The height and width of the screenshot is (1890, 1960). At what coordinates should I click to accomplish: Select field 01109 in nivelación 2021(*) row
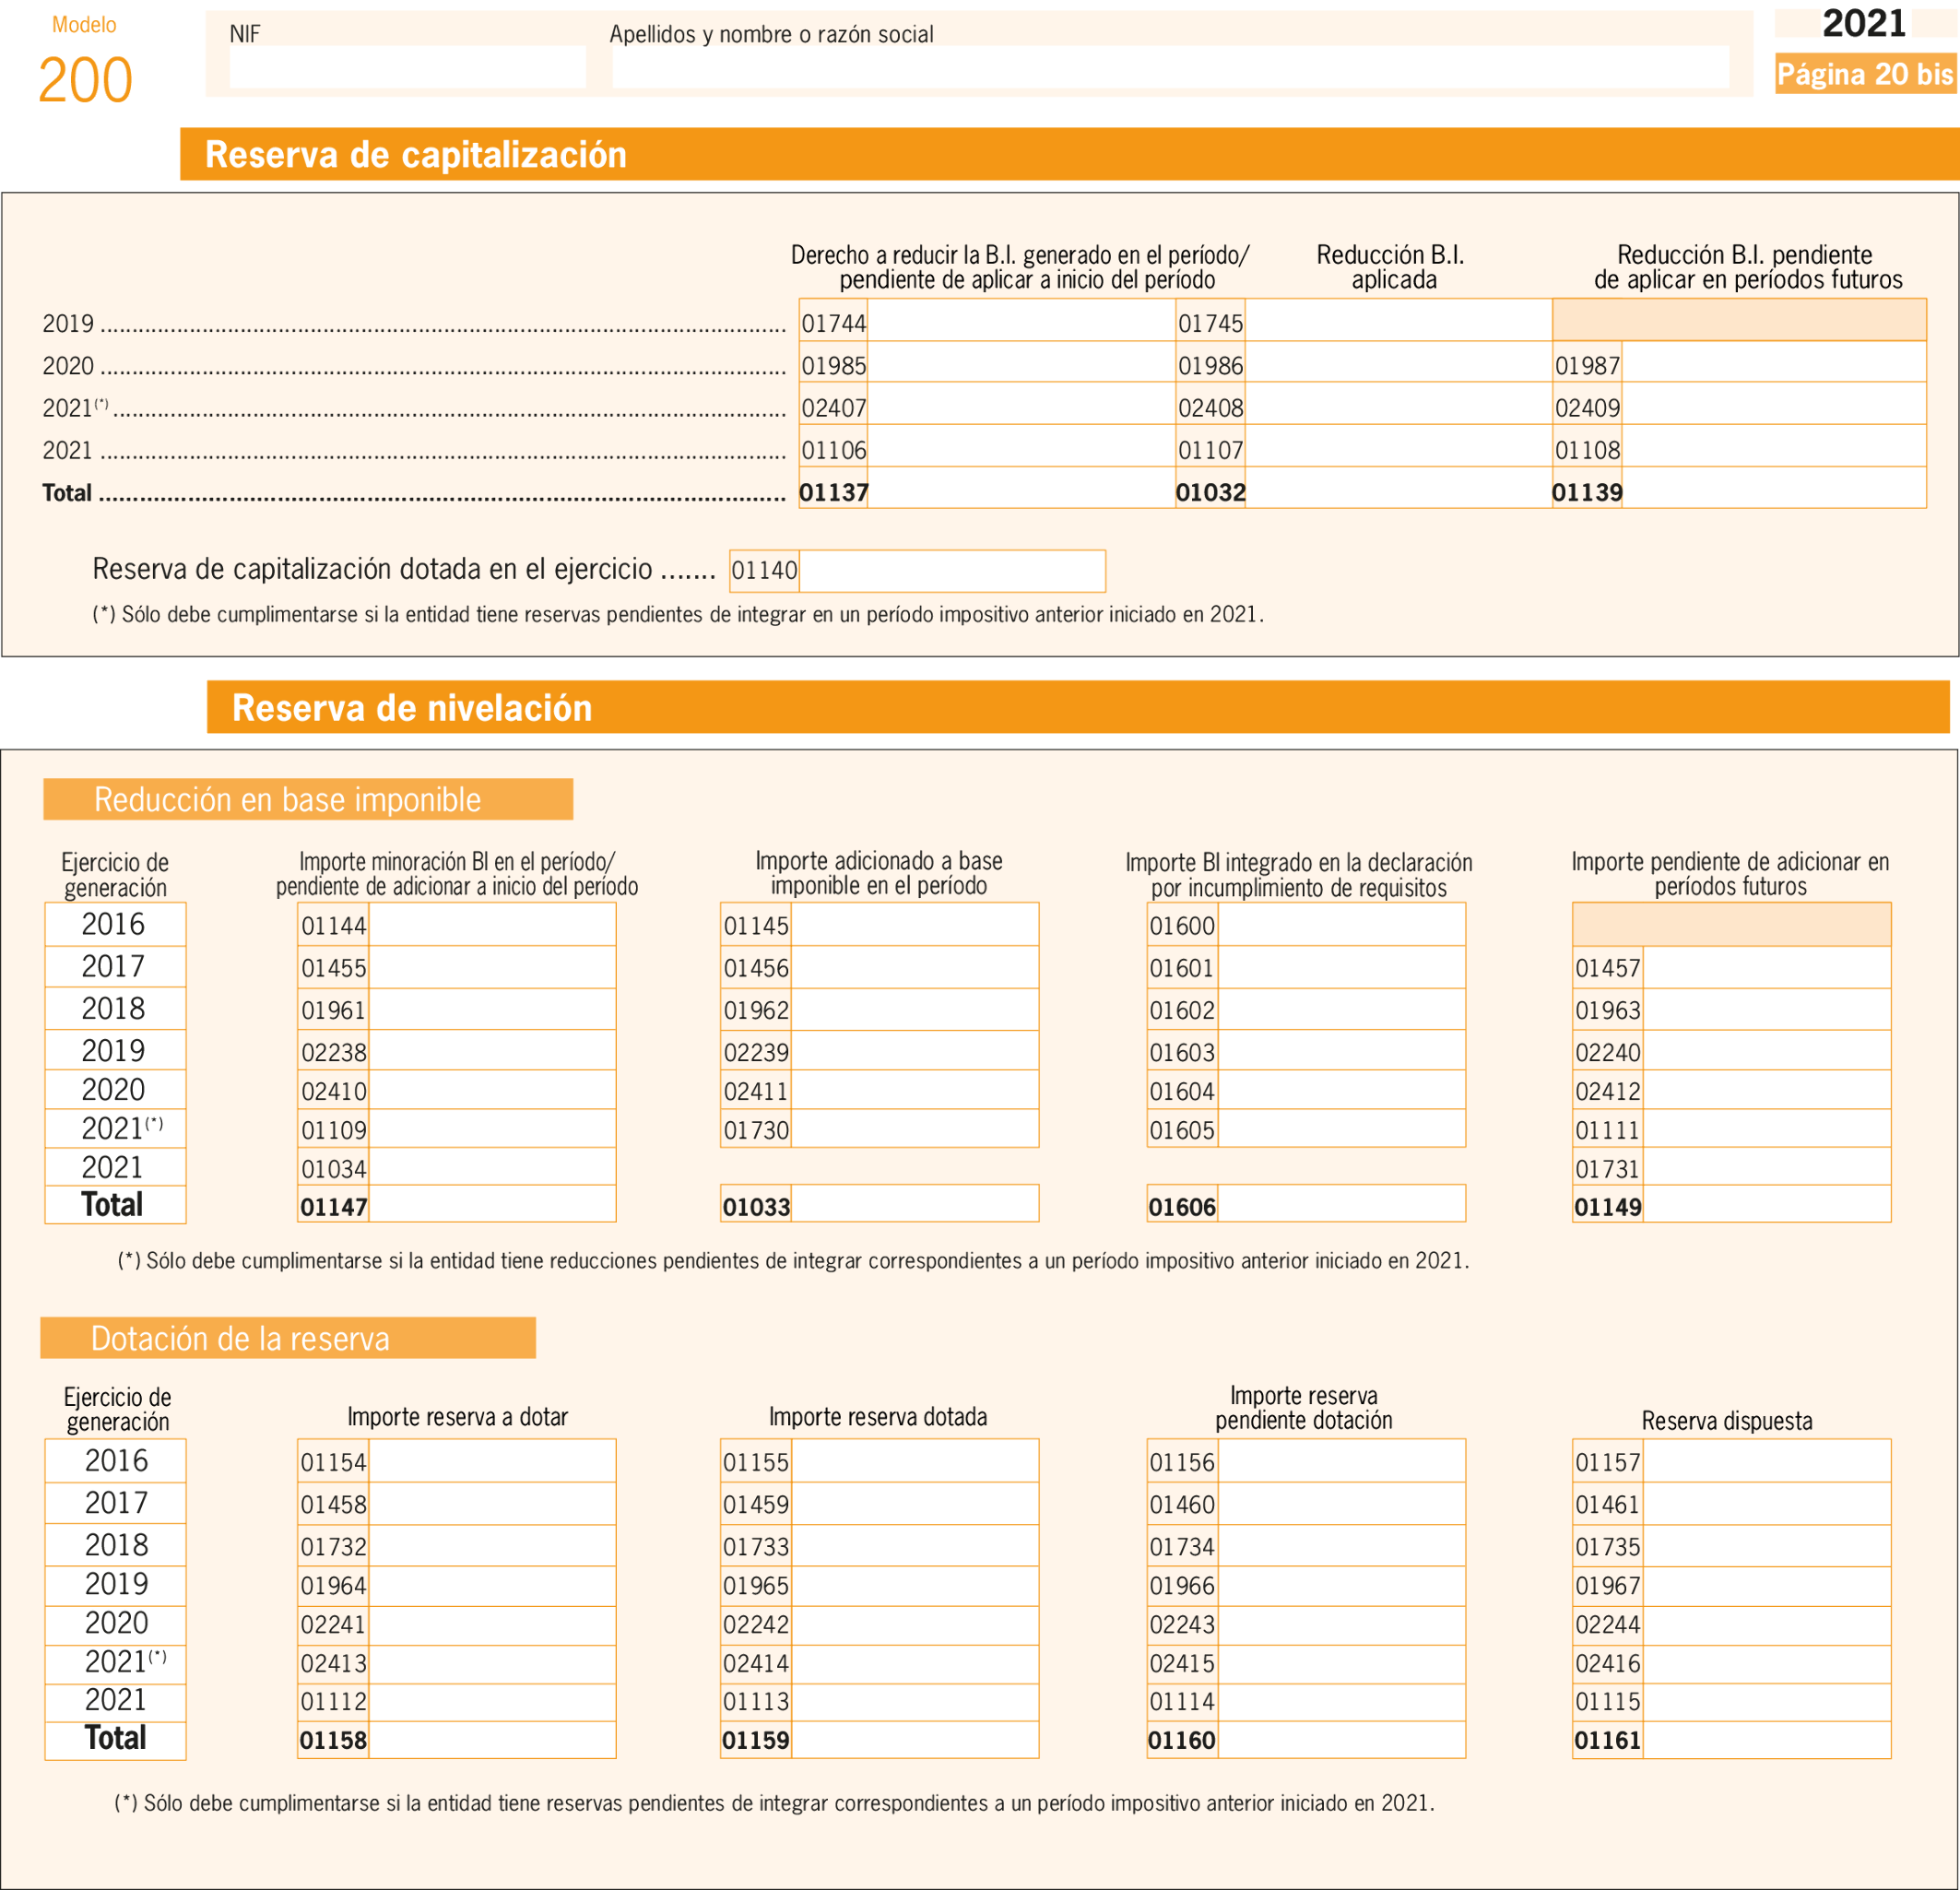click(492, 1128)
